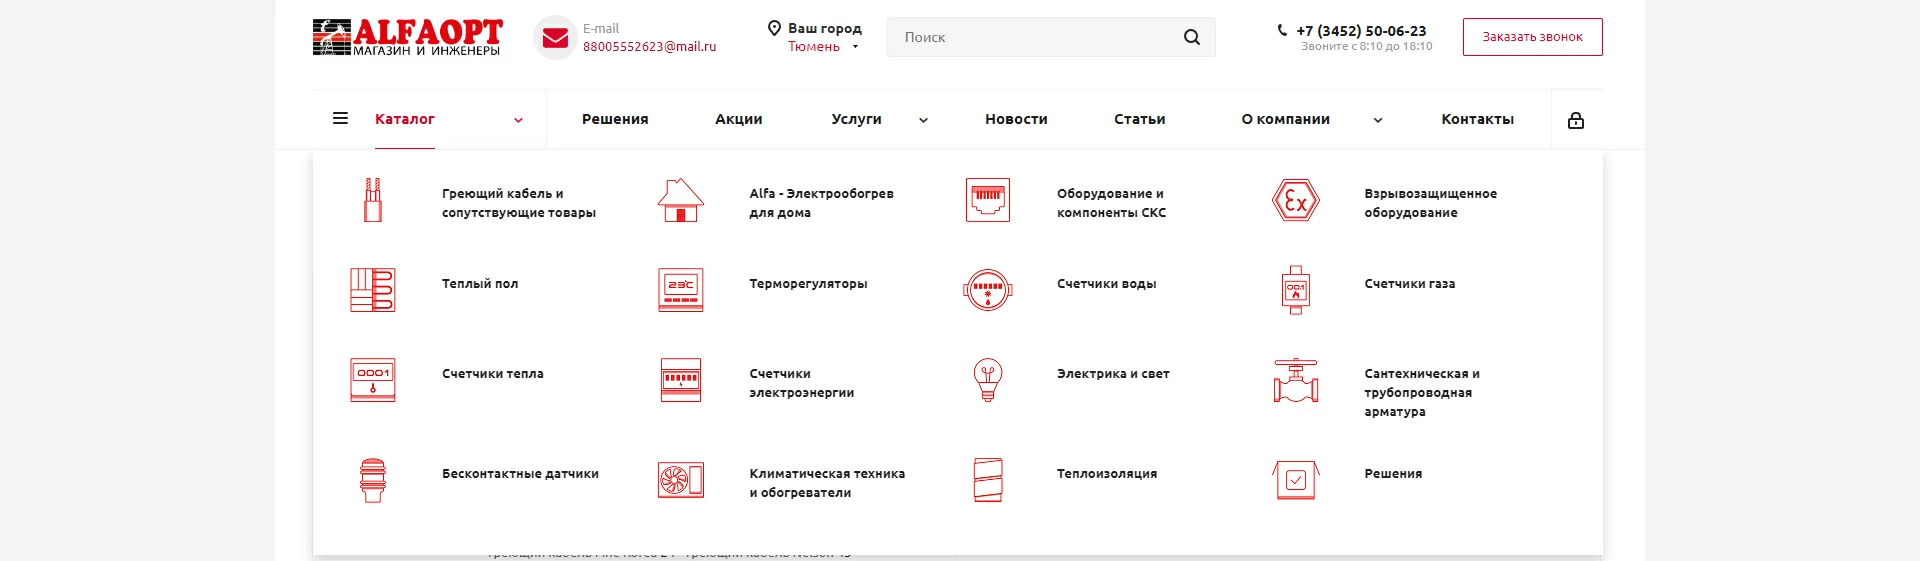The width and height of the screenshot is (1920, 561).
Task: Go to the Контакты page
Action: click(1477, 119)
